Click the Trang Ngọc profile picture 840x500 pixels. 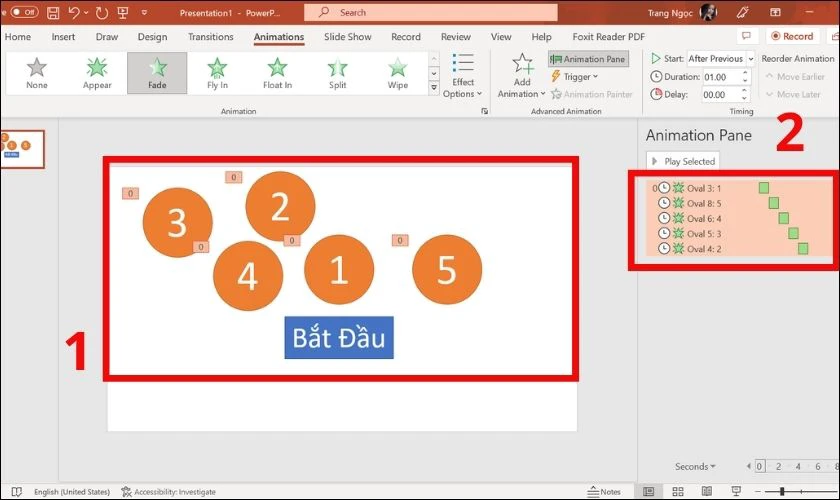pyautogui.click(x=708, y=12)
